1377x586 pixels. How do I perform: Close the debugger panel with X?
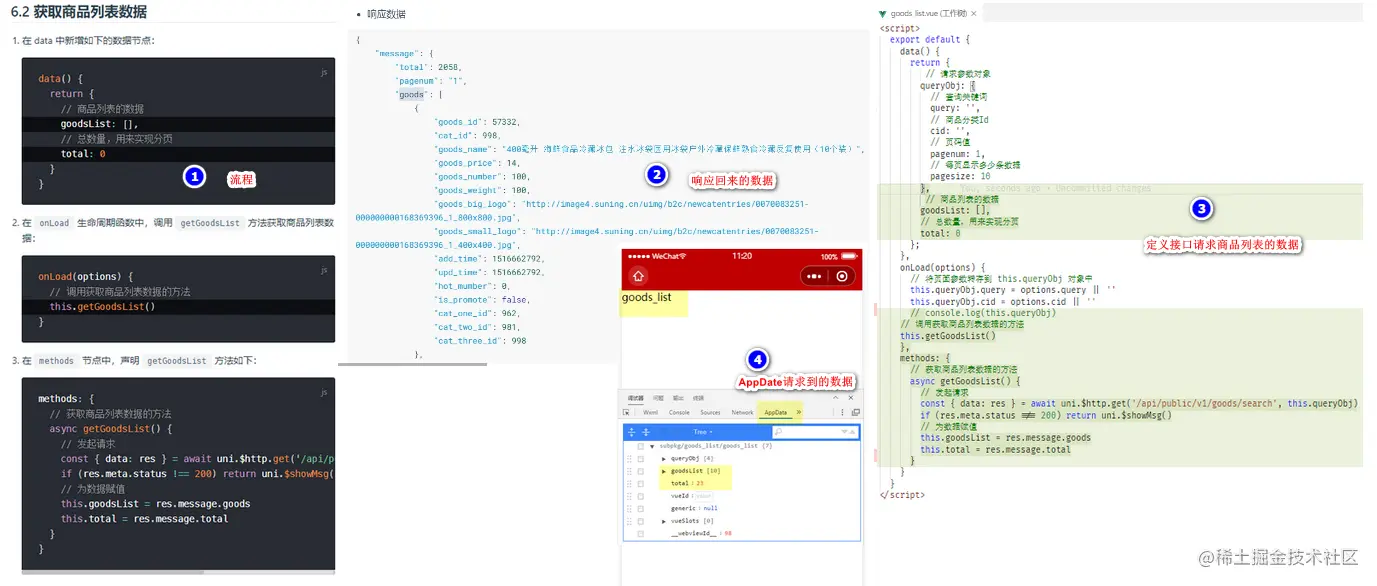coord(851,398)
